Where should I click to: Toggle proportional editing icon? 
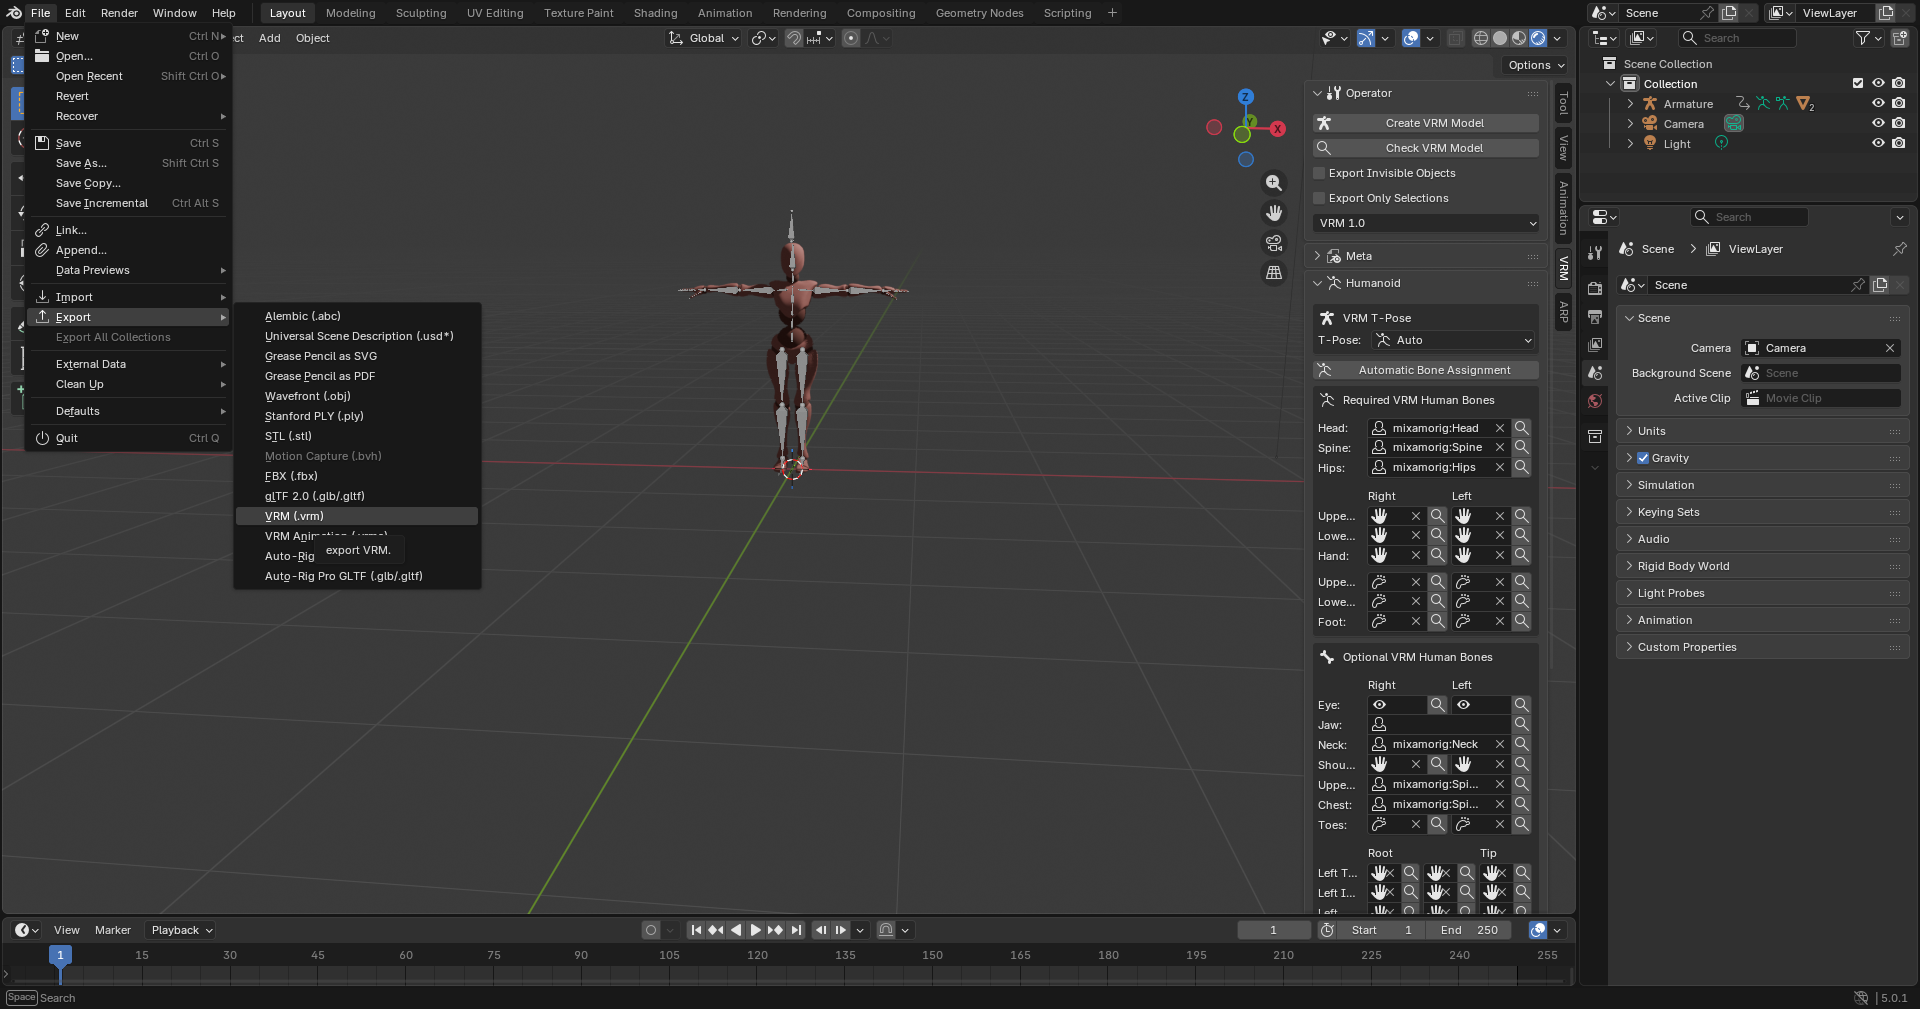tap(851, 38)
